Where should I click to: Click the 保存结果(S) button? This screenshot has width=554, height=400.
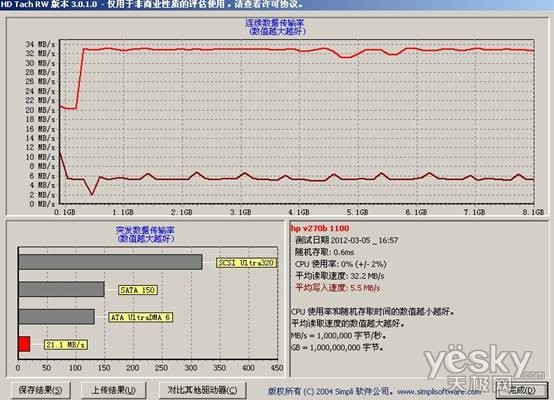40,390
